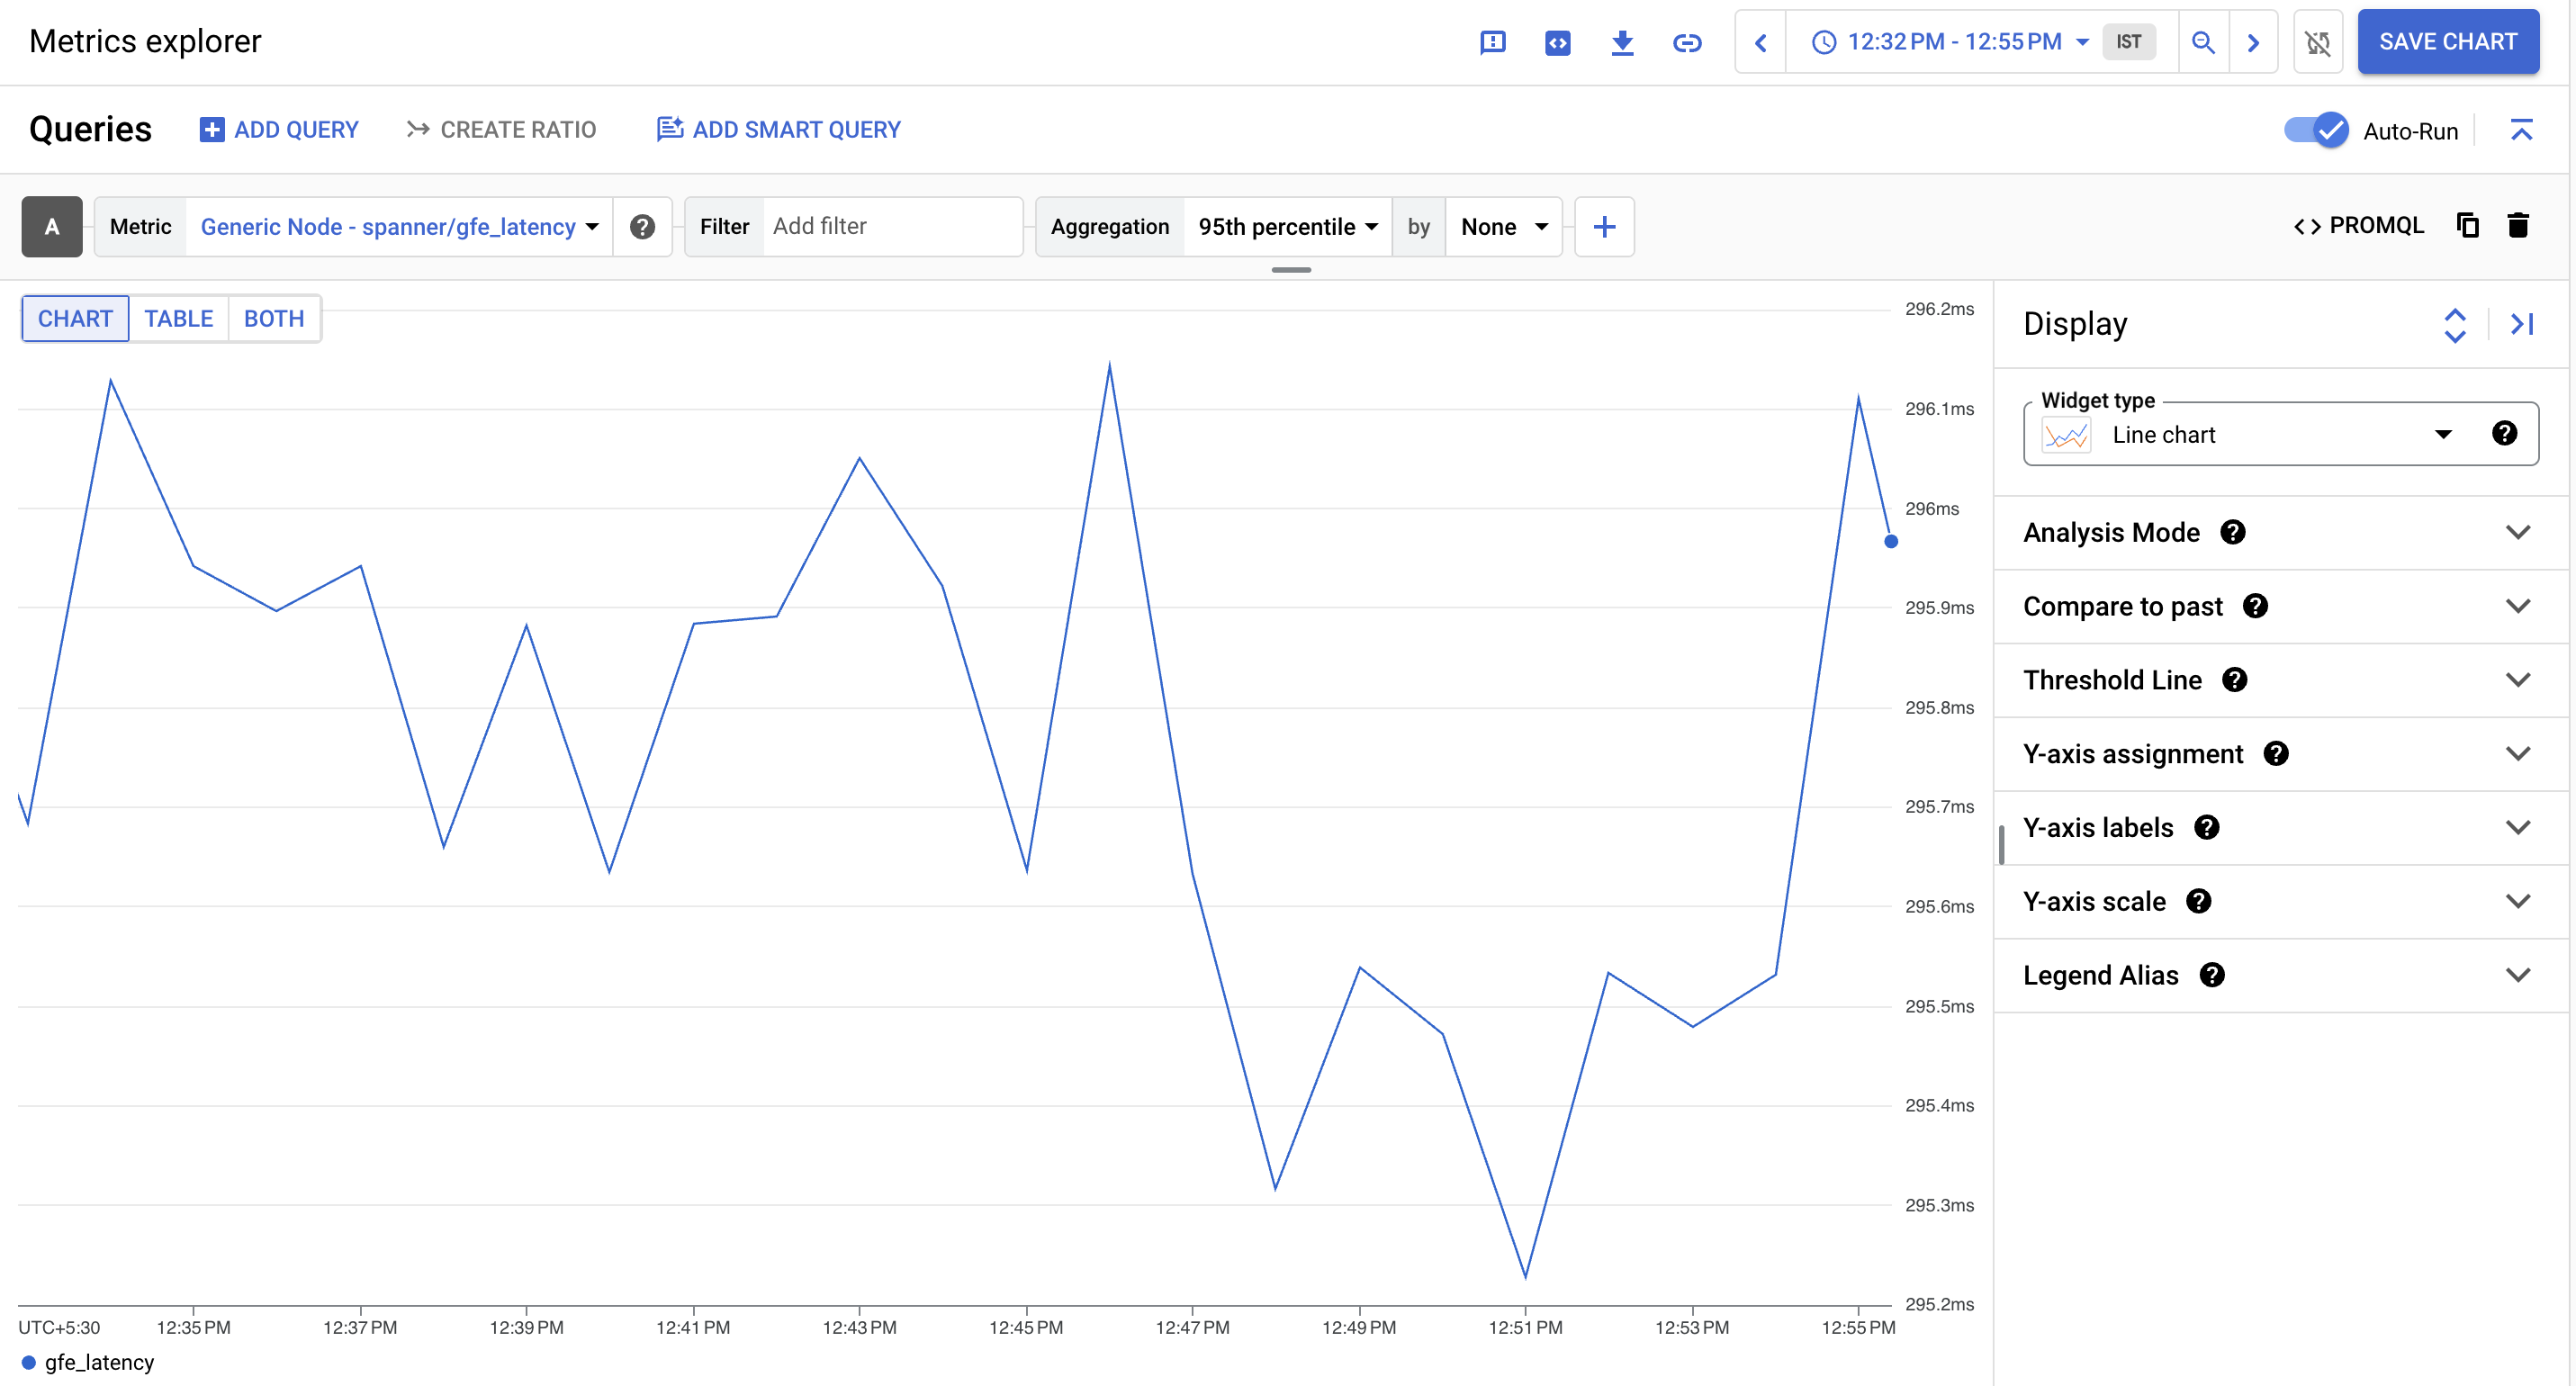Select the BOTH tab view

pyautogui.click(x=273, y=319)
